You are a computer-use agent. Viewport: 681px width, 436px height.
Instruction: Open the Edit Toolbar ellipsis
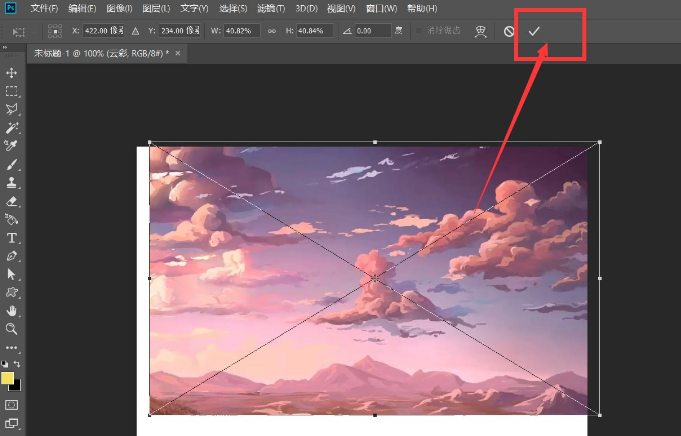pyautogui.click(x=11, y=347)
